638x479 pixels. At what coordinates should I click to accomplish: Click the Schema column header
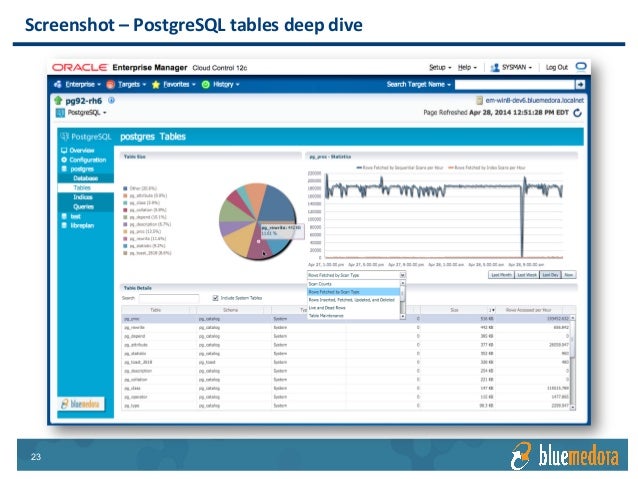(x=231, y=310)
